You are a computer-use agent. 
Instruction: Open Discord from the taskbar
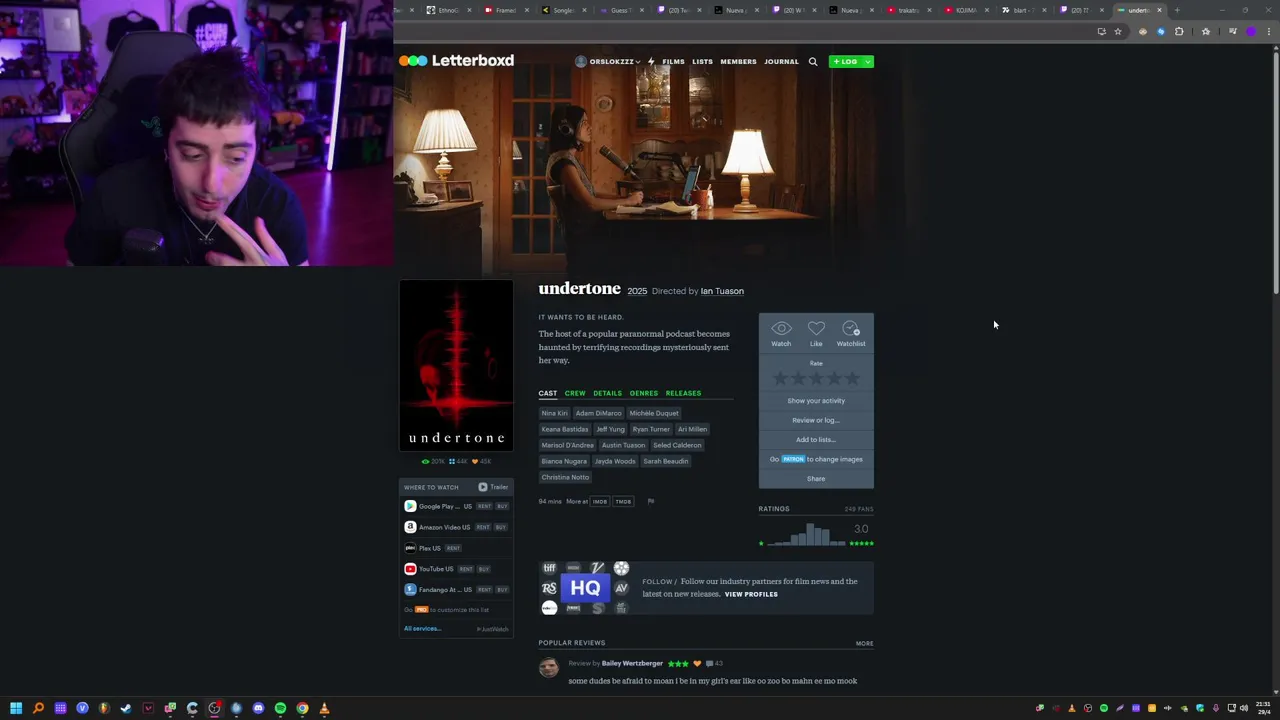click(x=258, y=708)
